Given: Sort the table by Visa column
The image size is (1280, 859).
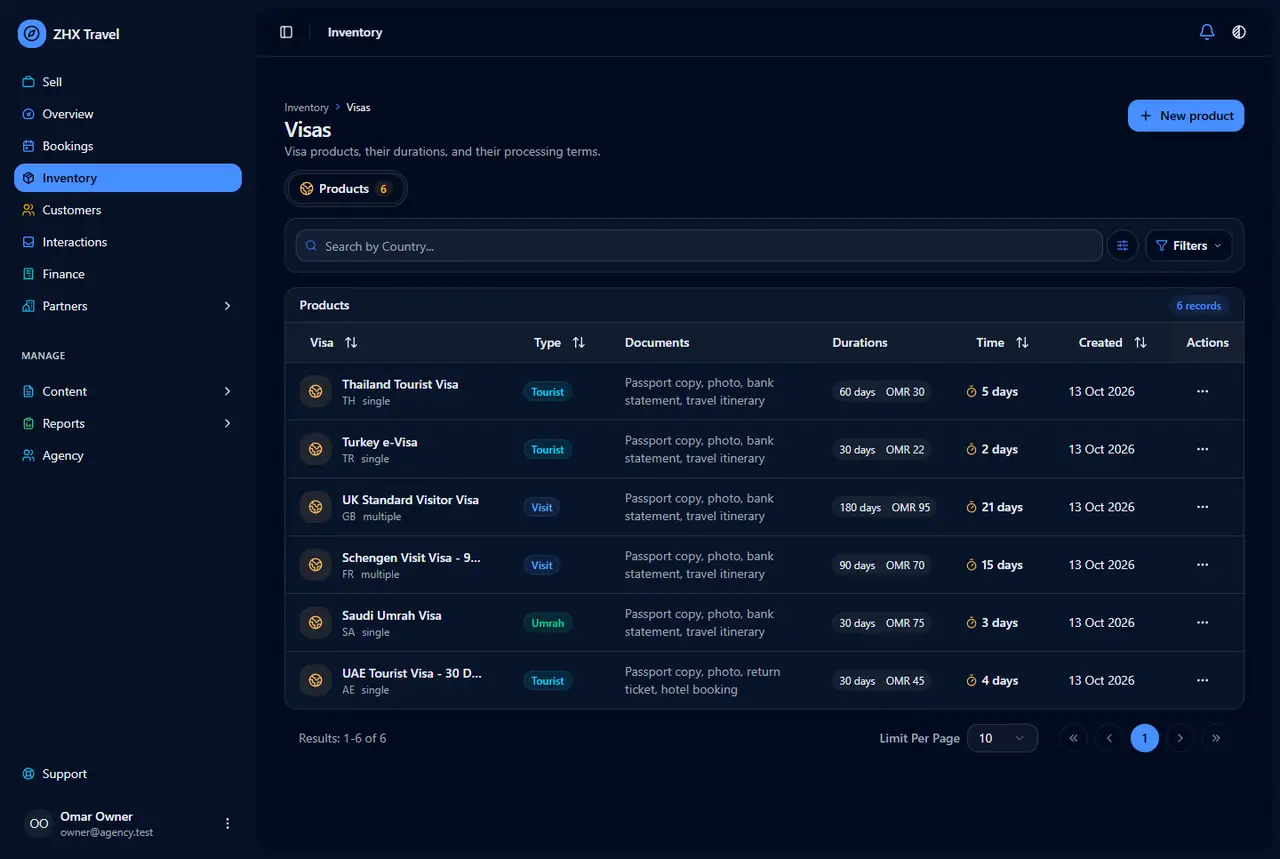Looking at the screenshot, I should tap(351, 343).
